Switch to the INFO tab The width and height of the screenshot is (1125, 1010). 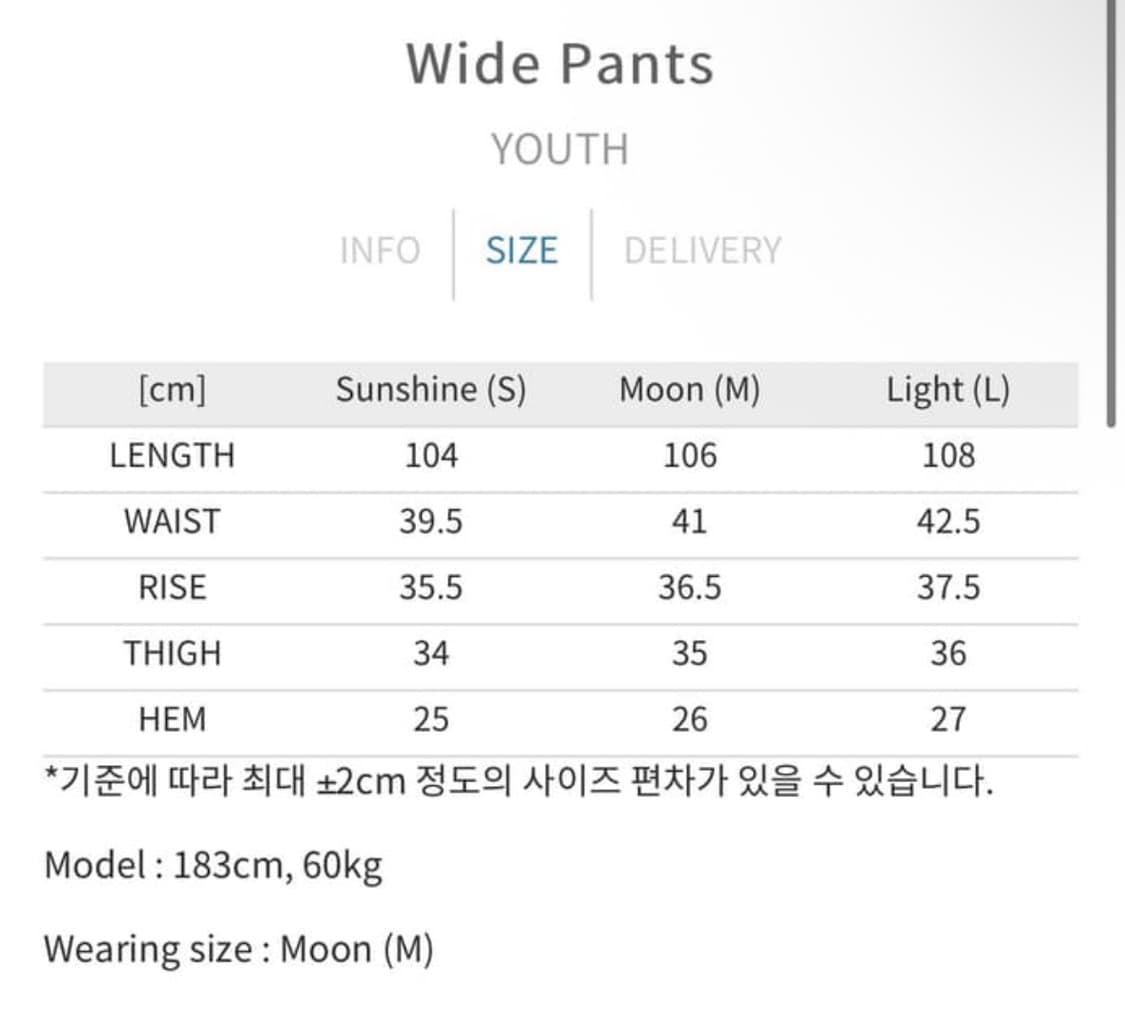coord(380,250)
